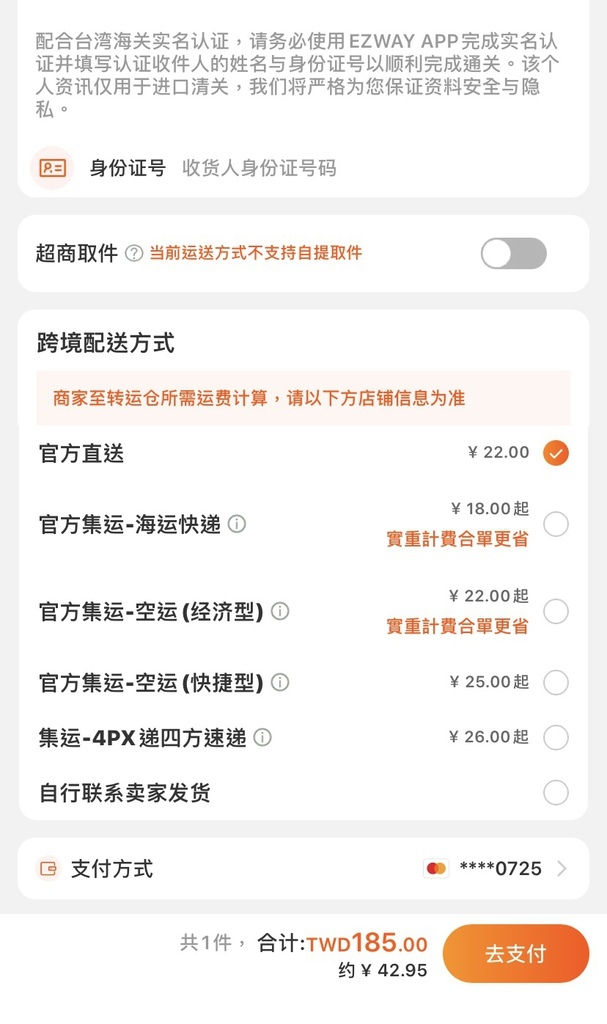Toggle the 超商取件 switch
This screenshot has width=607, height=1024.
[x=514, y=253]
